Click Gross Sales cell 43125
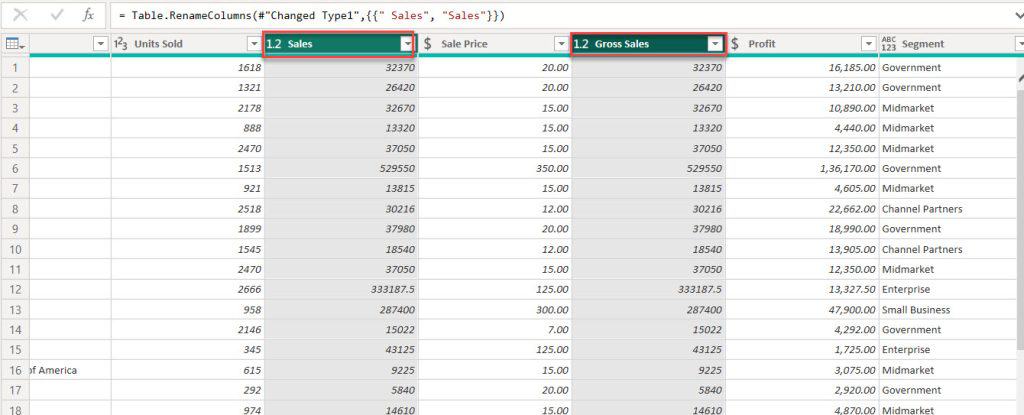 (648, 350)
